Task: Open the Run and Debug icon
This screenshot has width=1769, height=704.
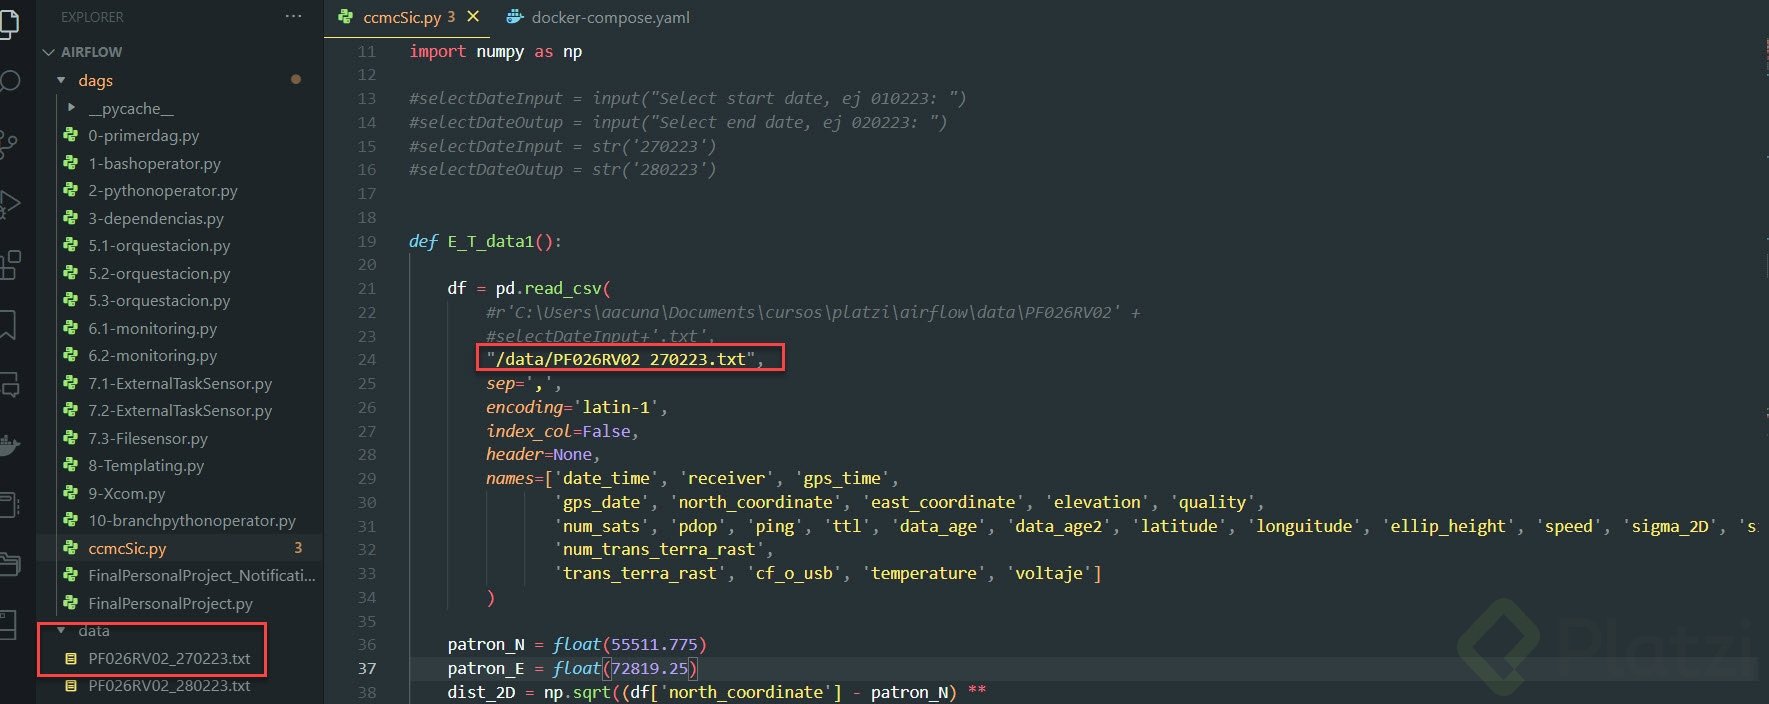Action: pyautogui.click(x=8, y=204)
